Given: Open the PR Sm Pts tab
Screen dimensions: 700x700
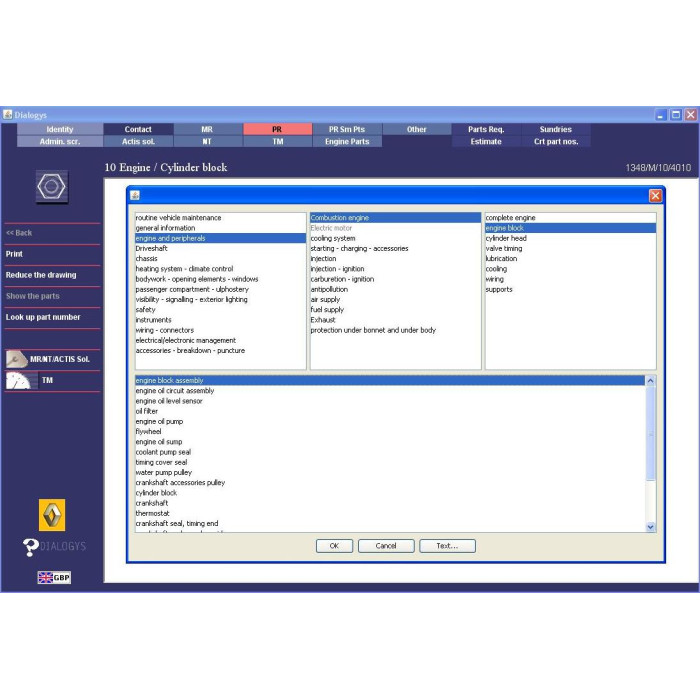Looking at the screenshot, I should click(347, 129).
